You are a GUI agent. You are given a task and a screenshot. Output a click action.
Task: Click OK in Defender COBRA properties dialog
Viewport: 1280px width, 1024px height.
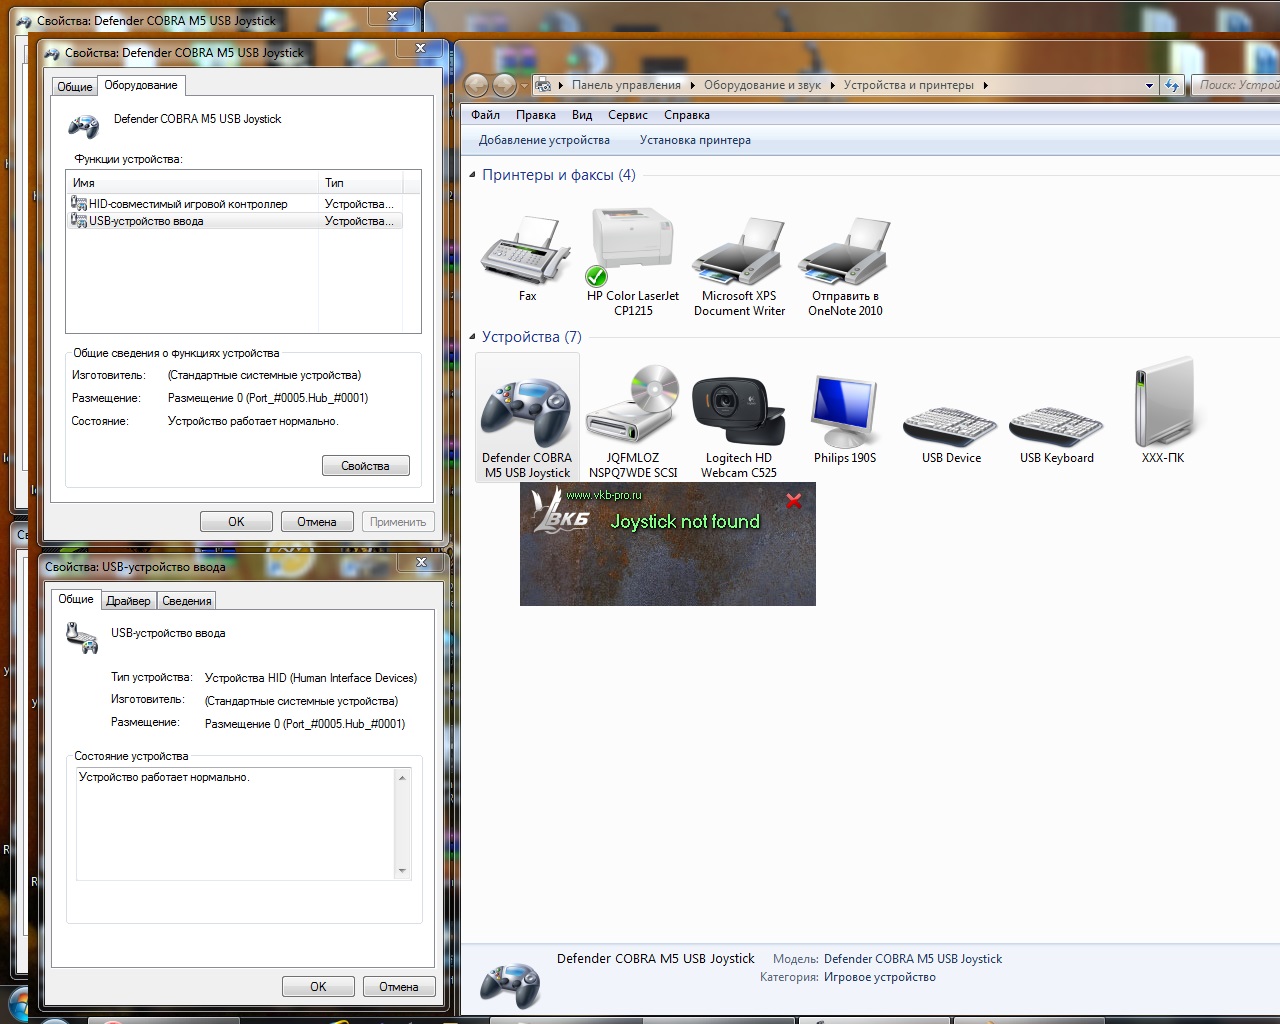click(236, 522)
